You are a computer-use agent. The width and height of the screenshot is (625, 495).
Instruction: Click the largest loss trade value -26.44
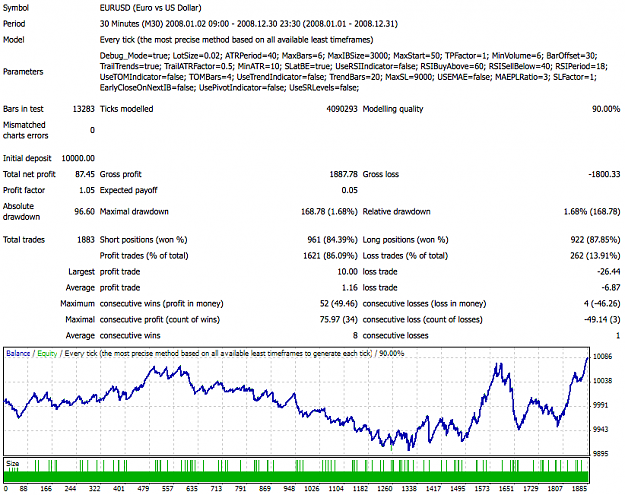[x=609, y=272]
